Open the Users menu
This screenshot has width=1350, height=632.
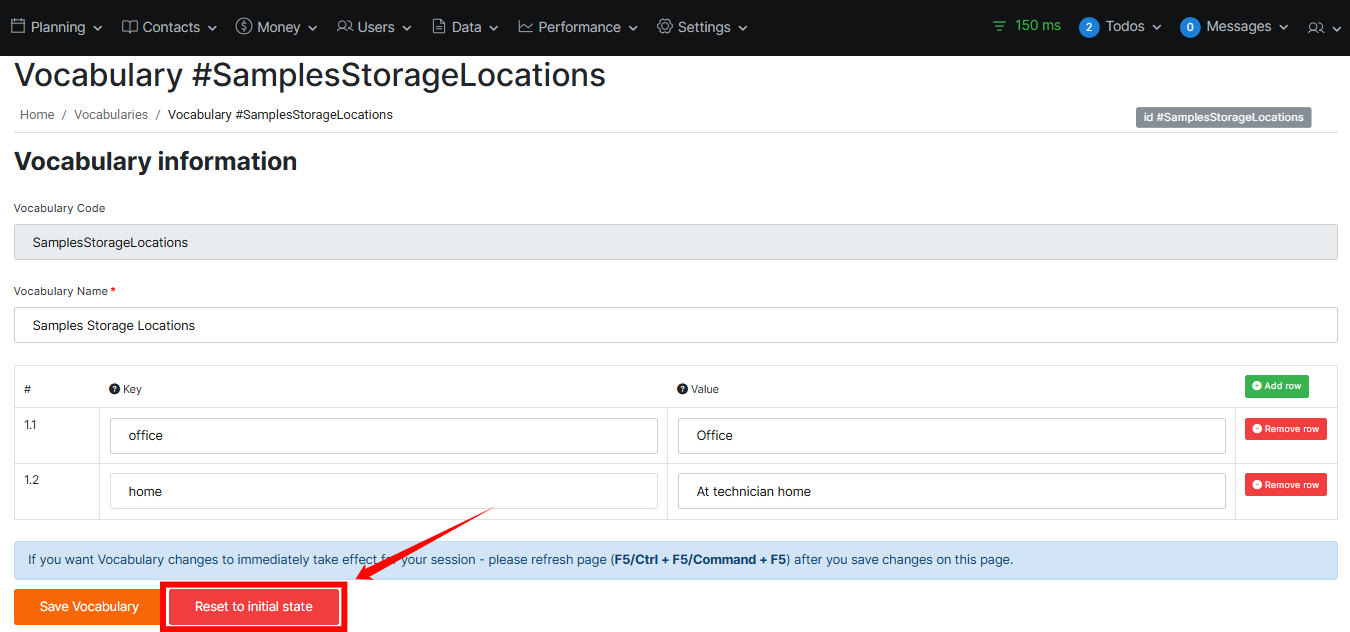[x=375, y=27]
